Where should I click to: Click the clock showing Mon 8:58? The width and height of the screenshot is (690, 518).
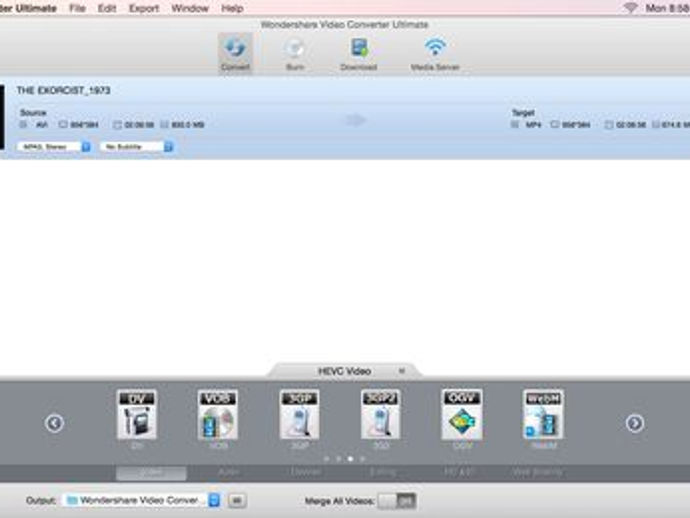668,8
